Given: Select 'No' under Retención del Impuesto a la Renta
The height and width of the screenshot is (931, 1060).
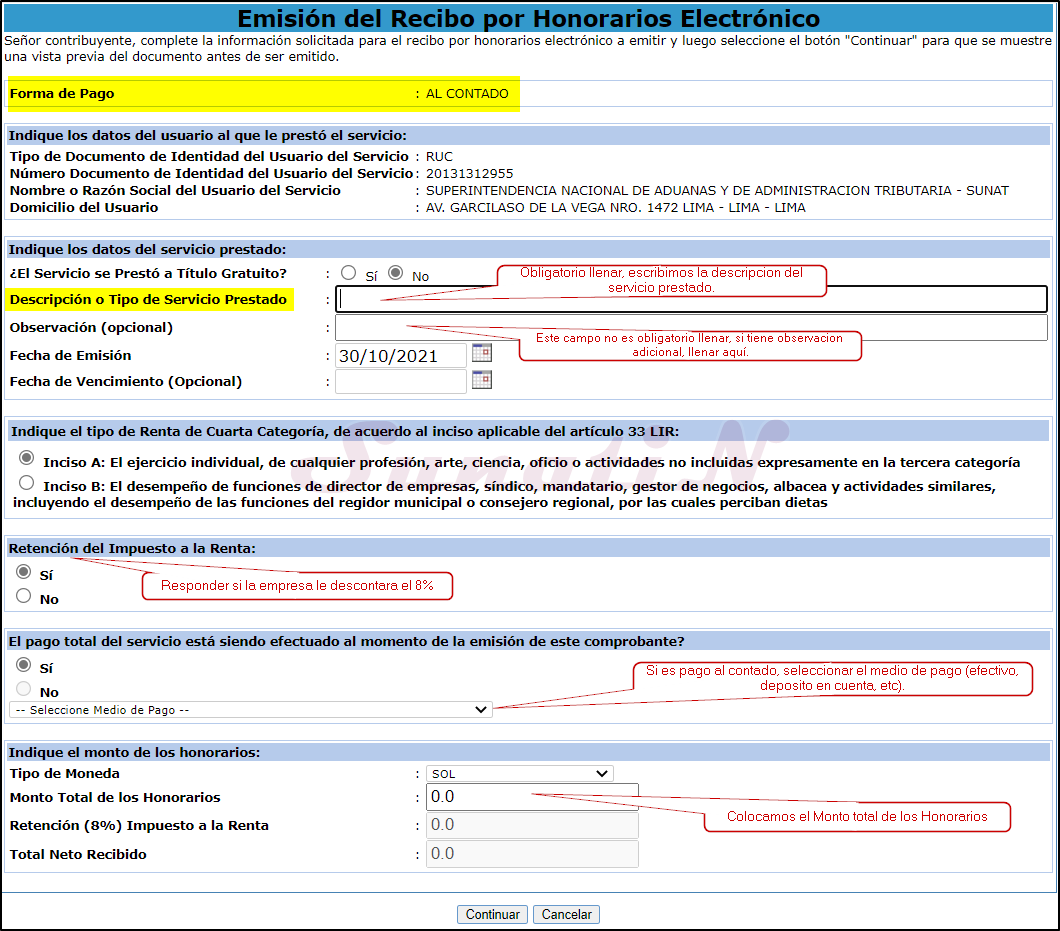Looking at the screenshot, I should 24,597.
